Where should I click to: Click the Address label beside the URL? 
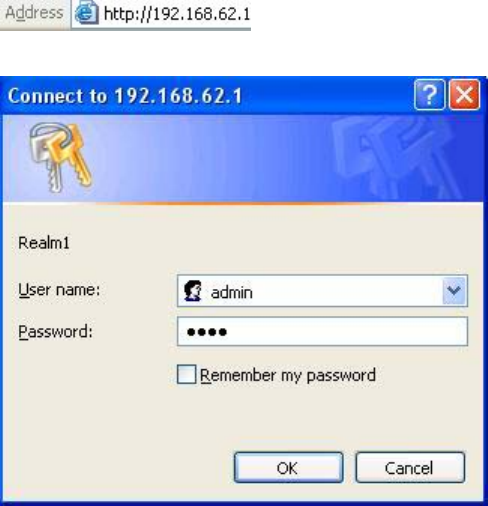(x=34, y=13)
